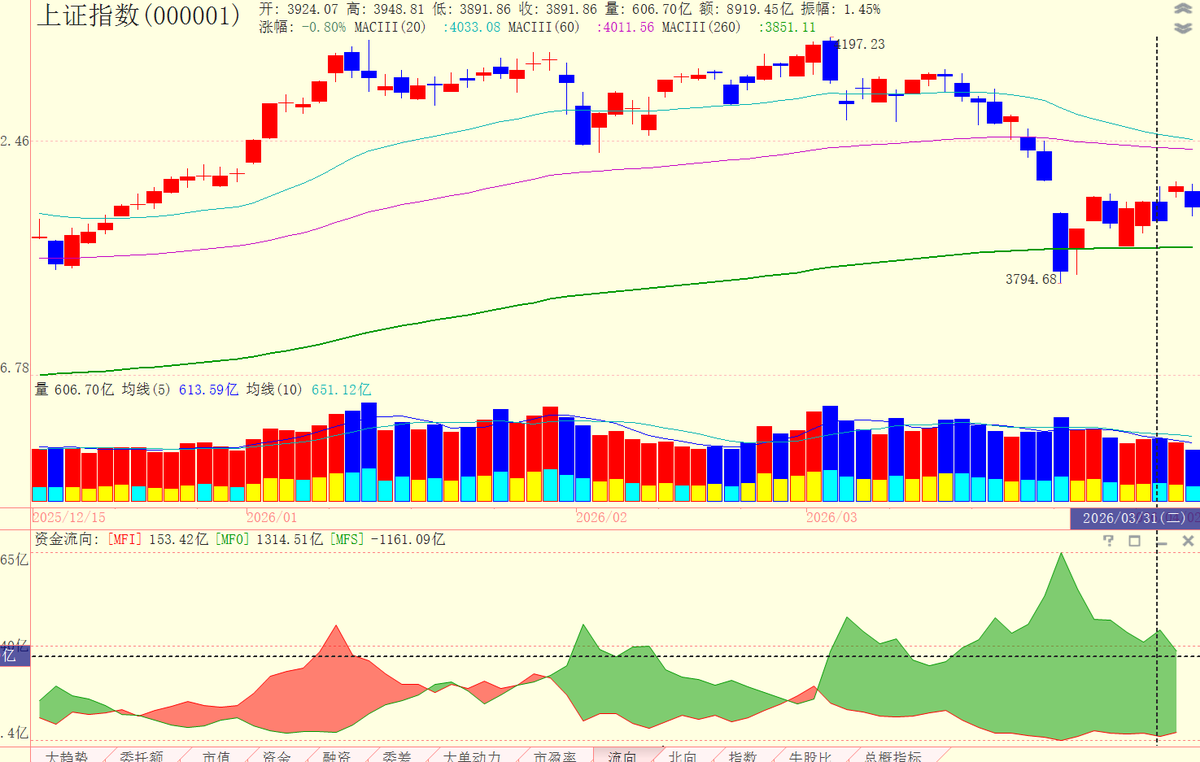Click the 振幅 1.45% readout

(x=840, y=9)
